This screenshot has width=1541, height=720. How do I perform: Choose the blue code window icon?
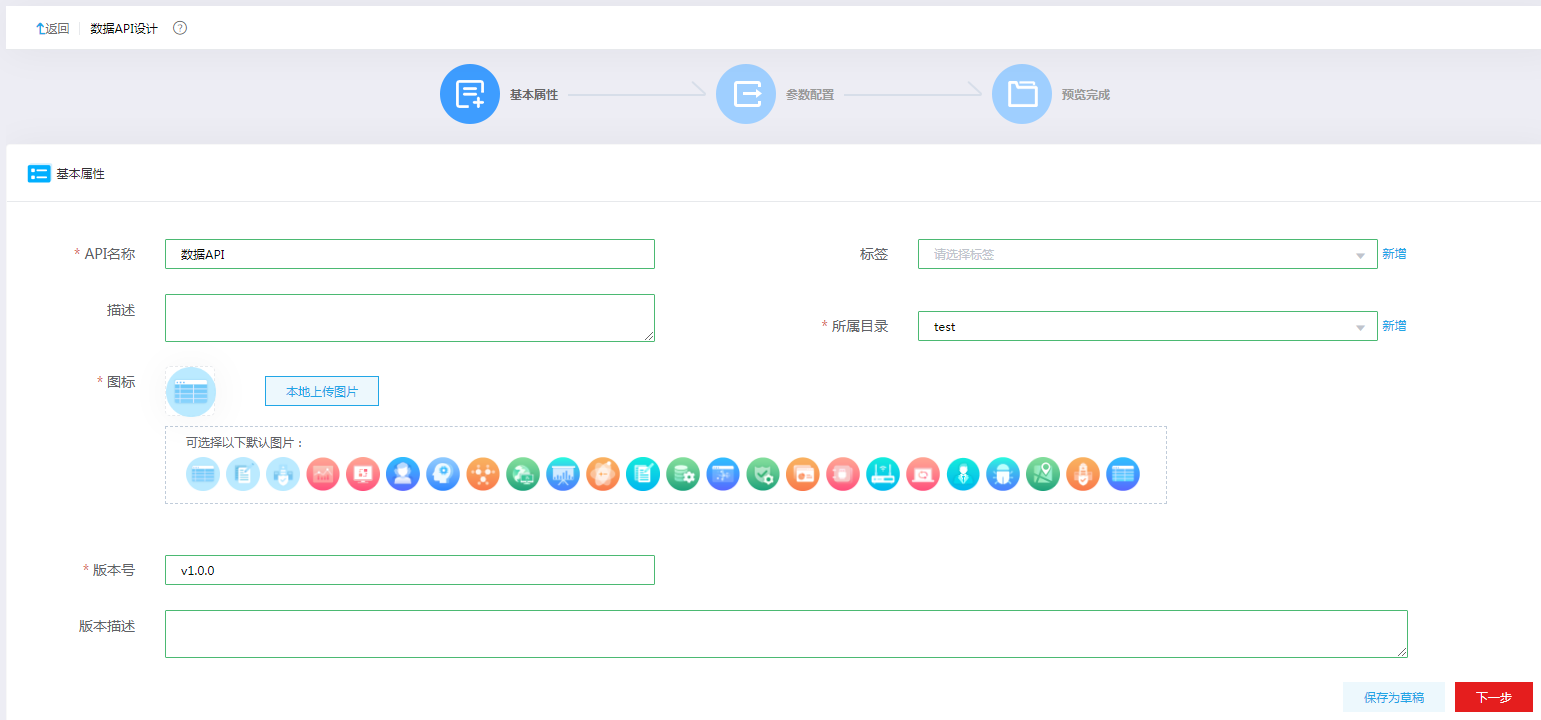[x=723, y=474]
